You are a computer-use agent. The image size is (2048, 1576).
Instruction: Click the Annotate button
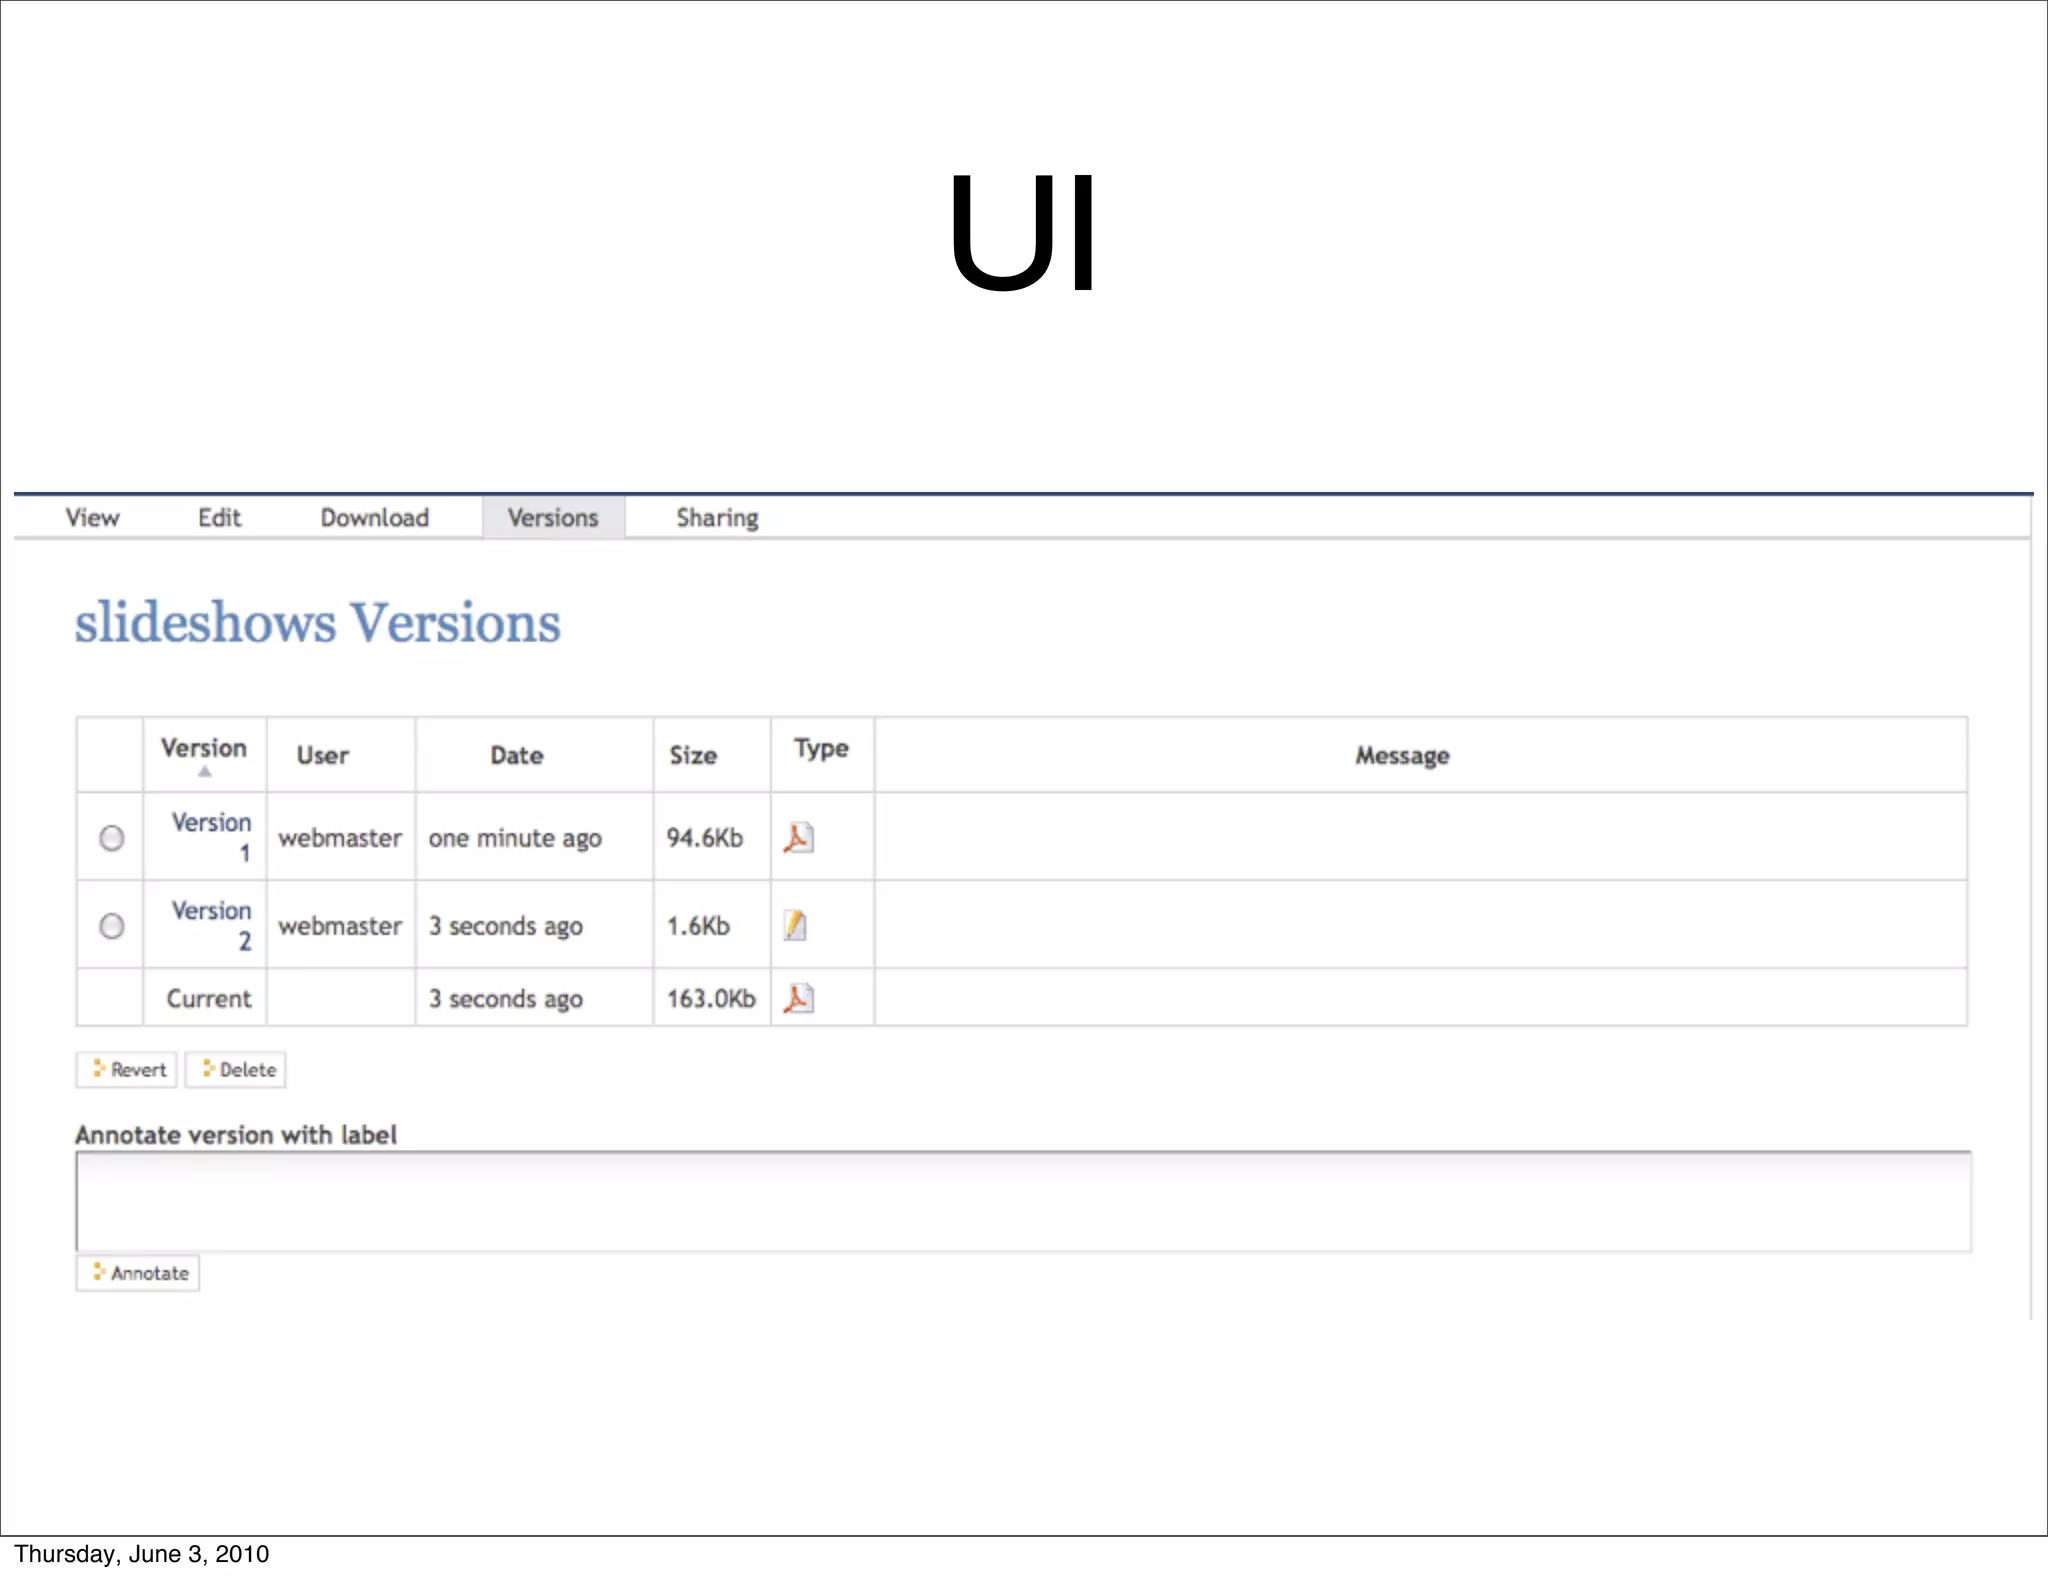point(139,1273)
